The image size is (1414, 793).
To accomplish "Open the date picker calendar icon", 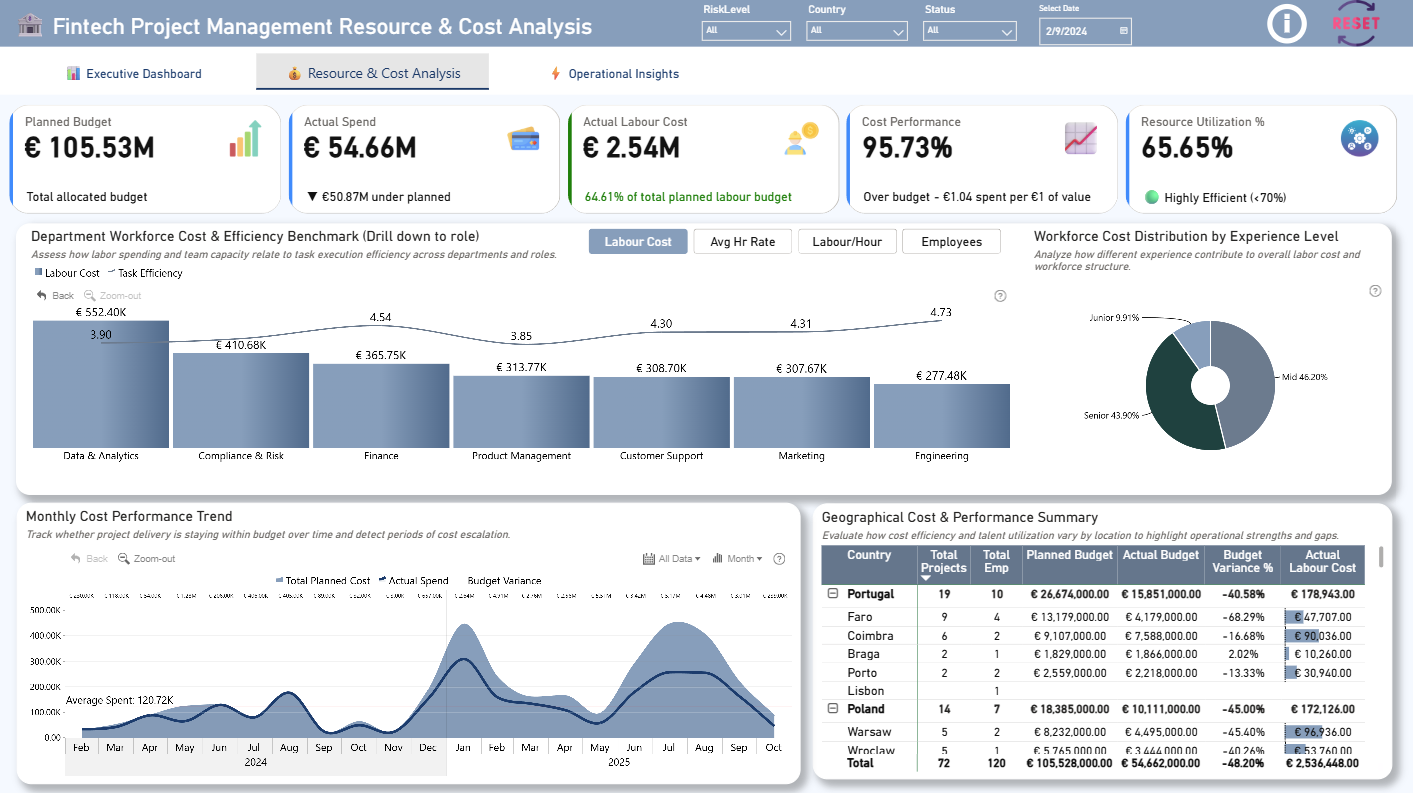I will (1124, 32).
